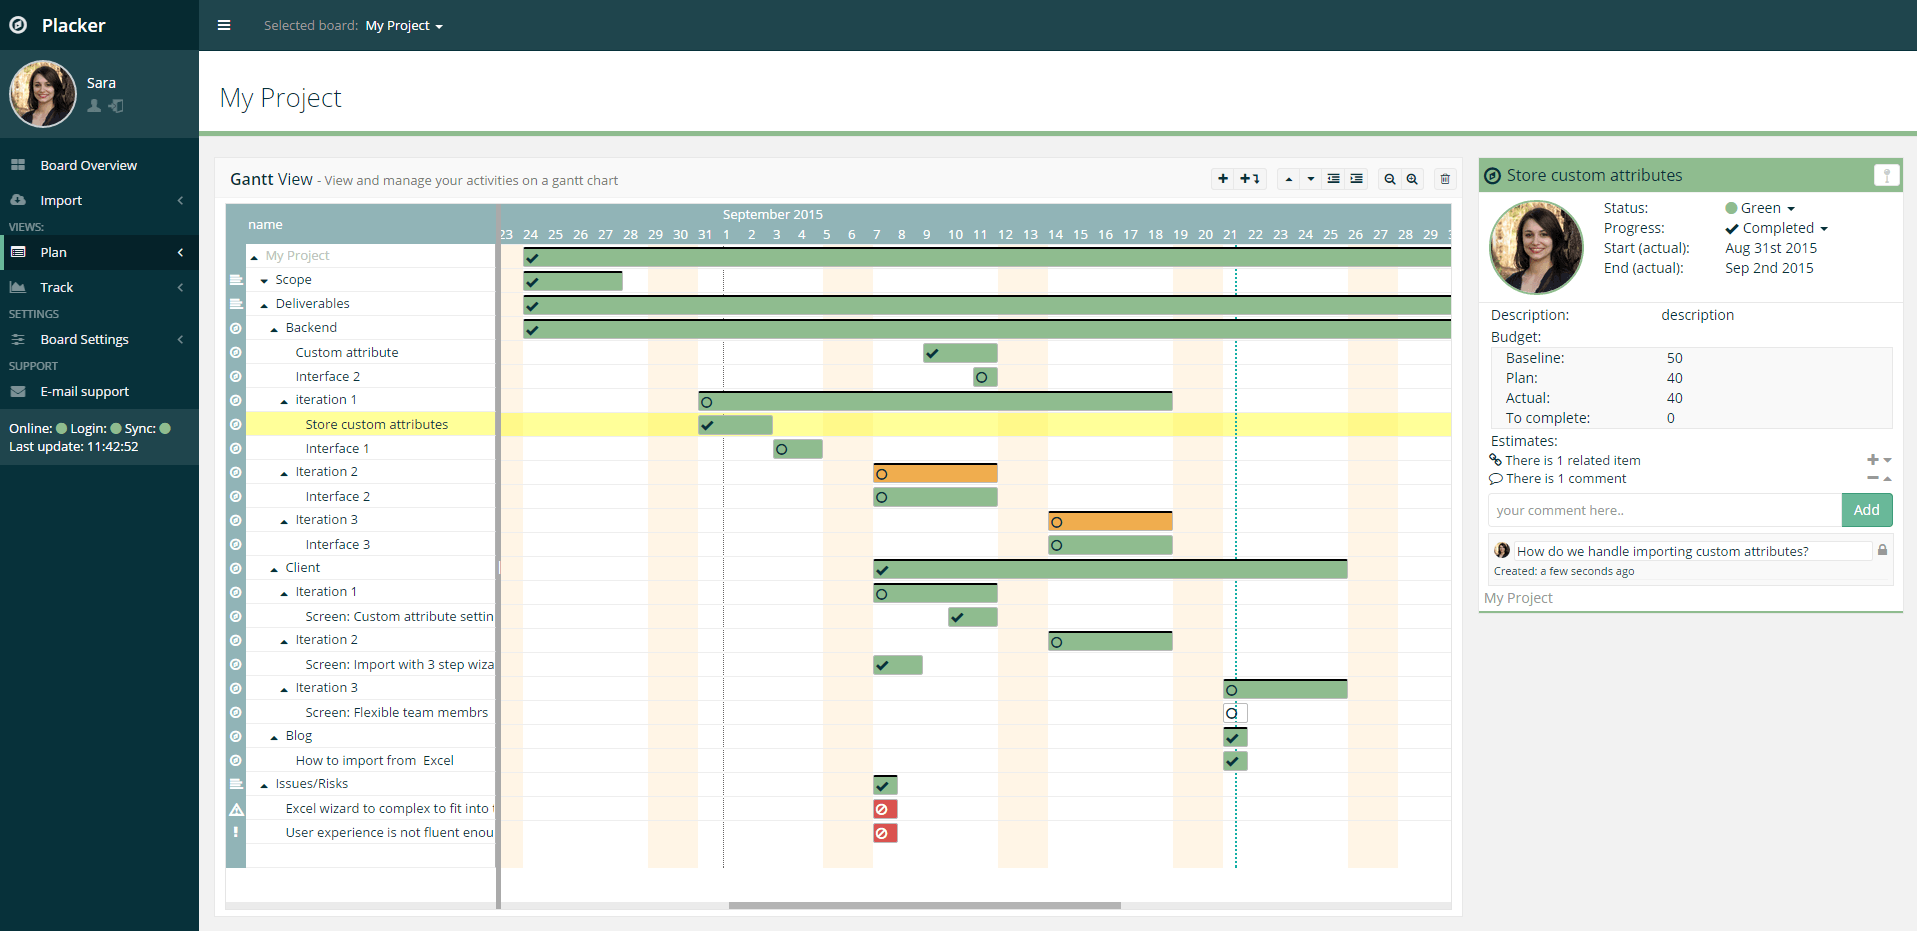This screenshot has height=931, width=1917.
Task: Collapse the Plan section chevron in sidebar
Action: (181, 252)
